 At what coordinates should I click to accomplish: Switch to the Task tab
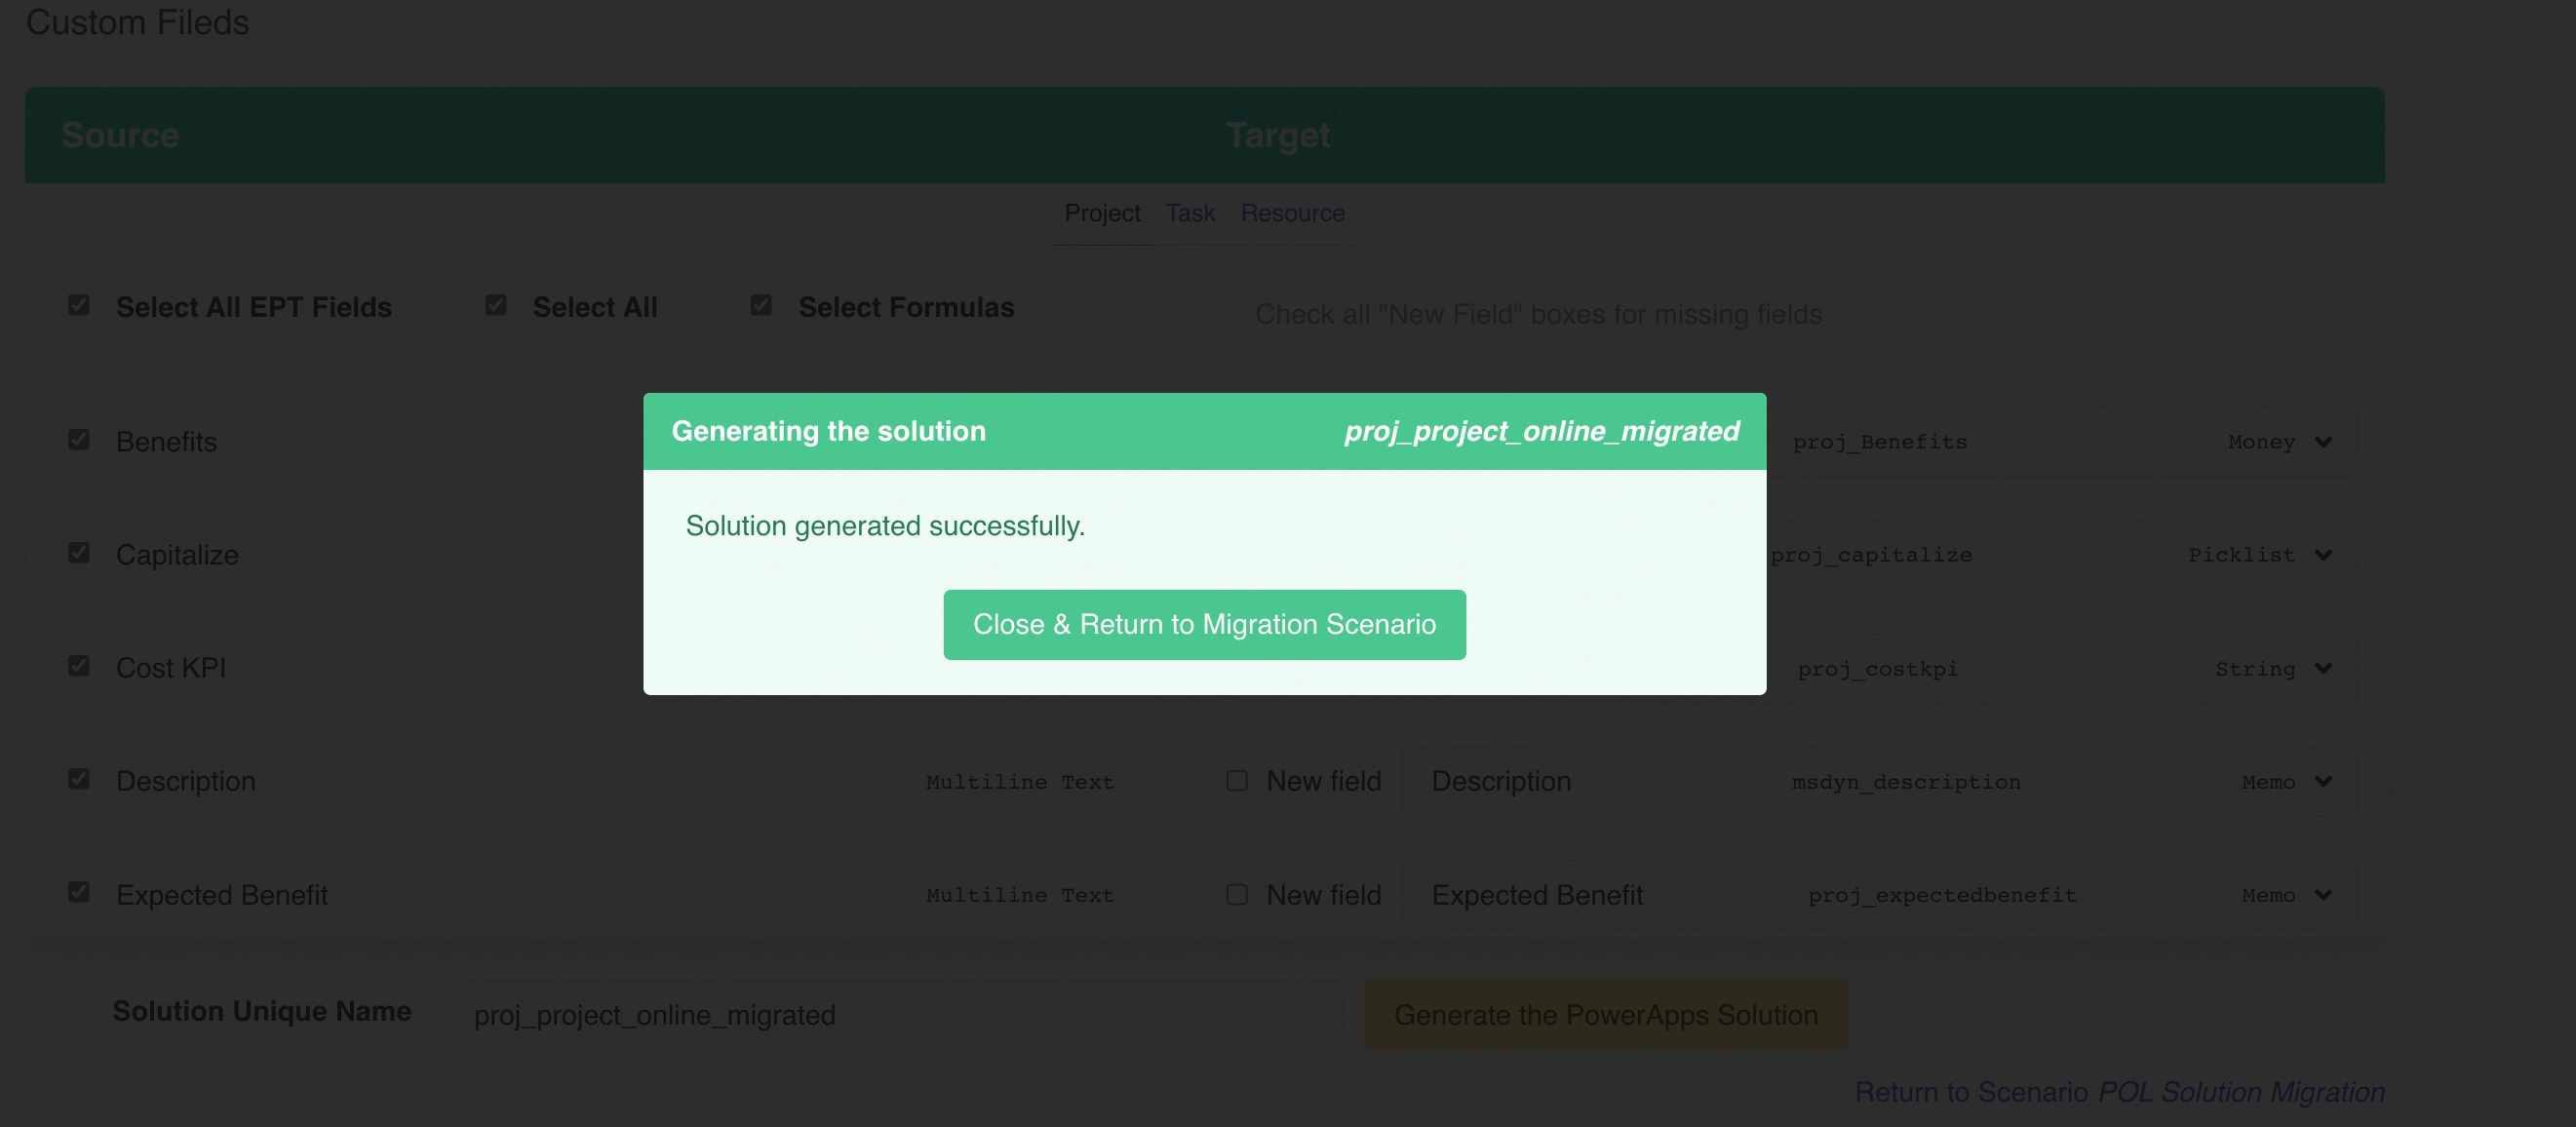coord(1190,213)
